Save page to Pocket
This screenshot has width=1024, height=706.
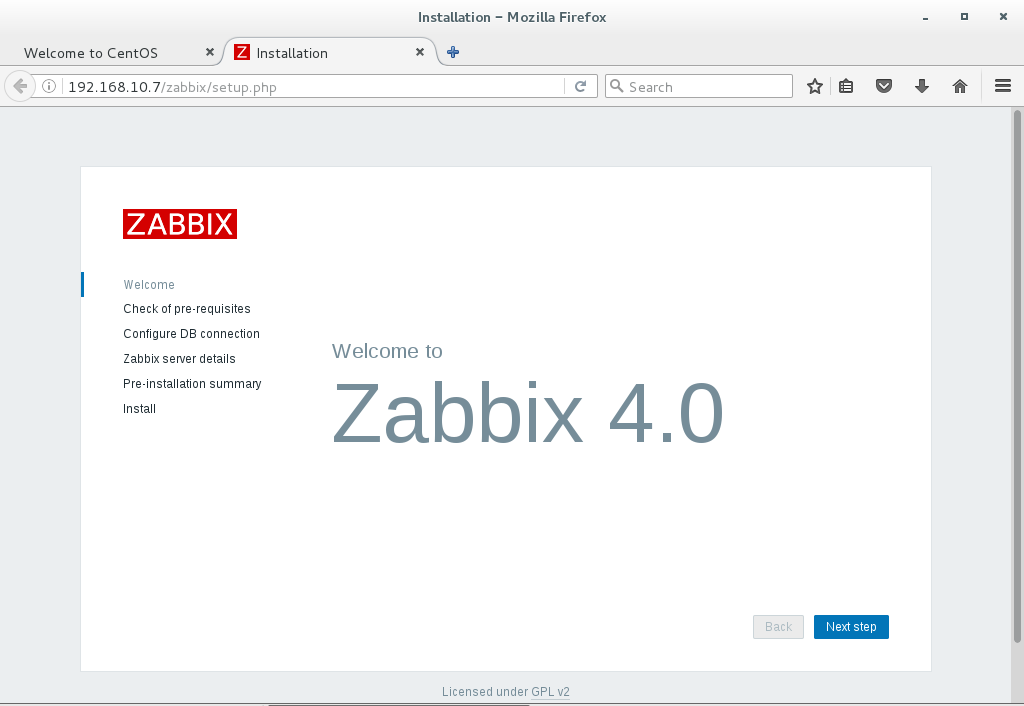[x=884, y=86]
